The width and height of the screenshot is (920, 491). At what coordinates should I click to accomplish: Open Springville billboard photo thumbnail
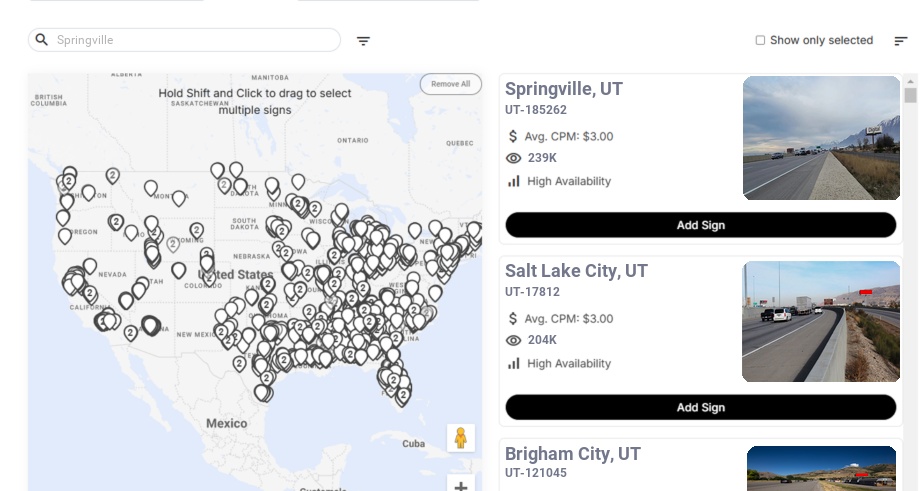coord(821,138)
